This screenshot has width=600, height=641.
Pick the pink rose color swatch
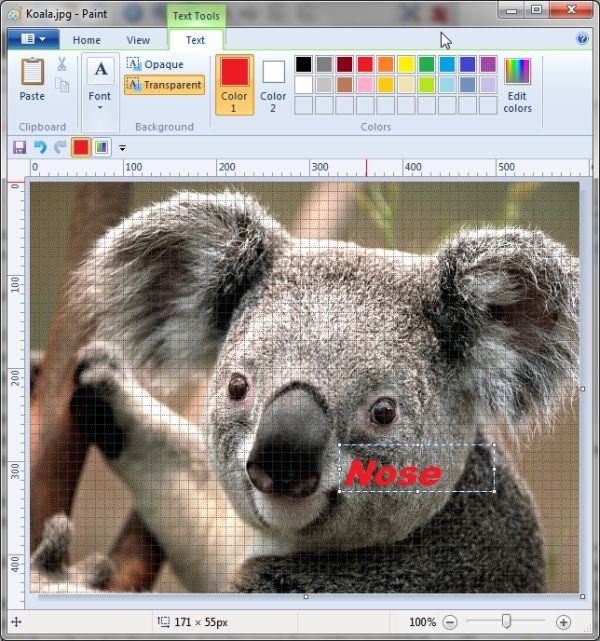[365, 85]
